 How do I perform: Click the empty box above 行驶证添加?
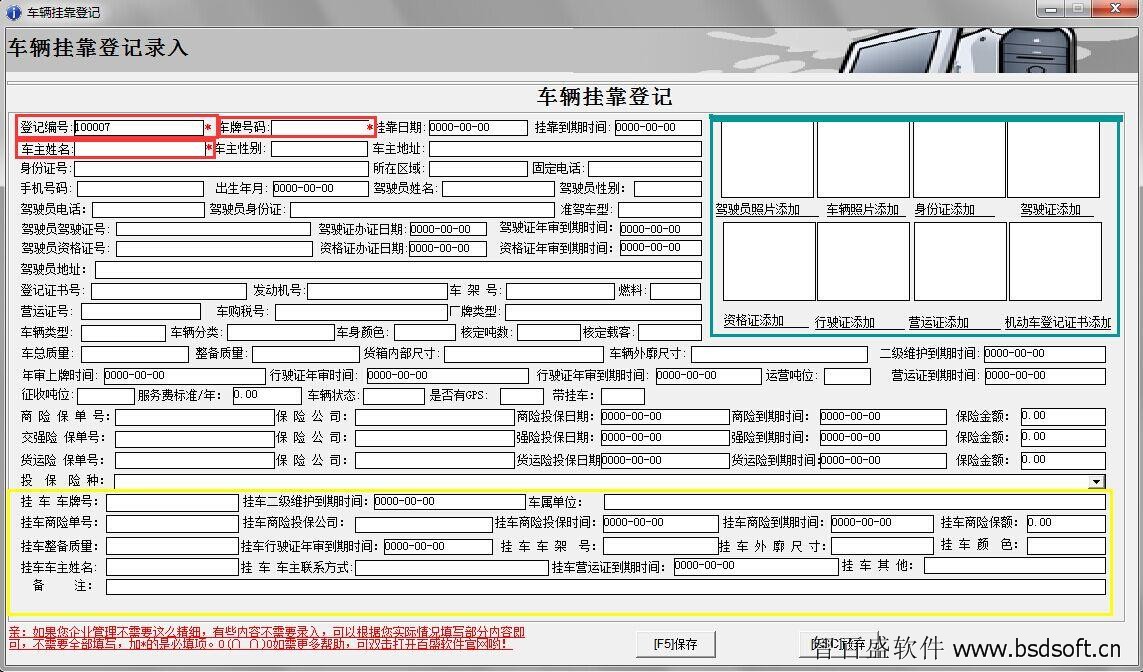863,261
